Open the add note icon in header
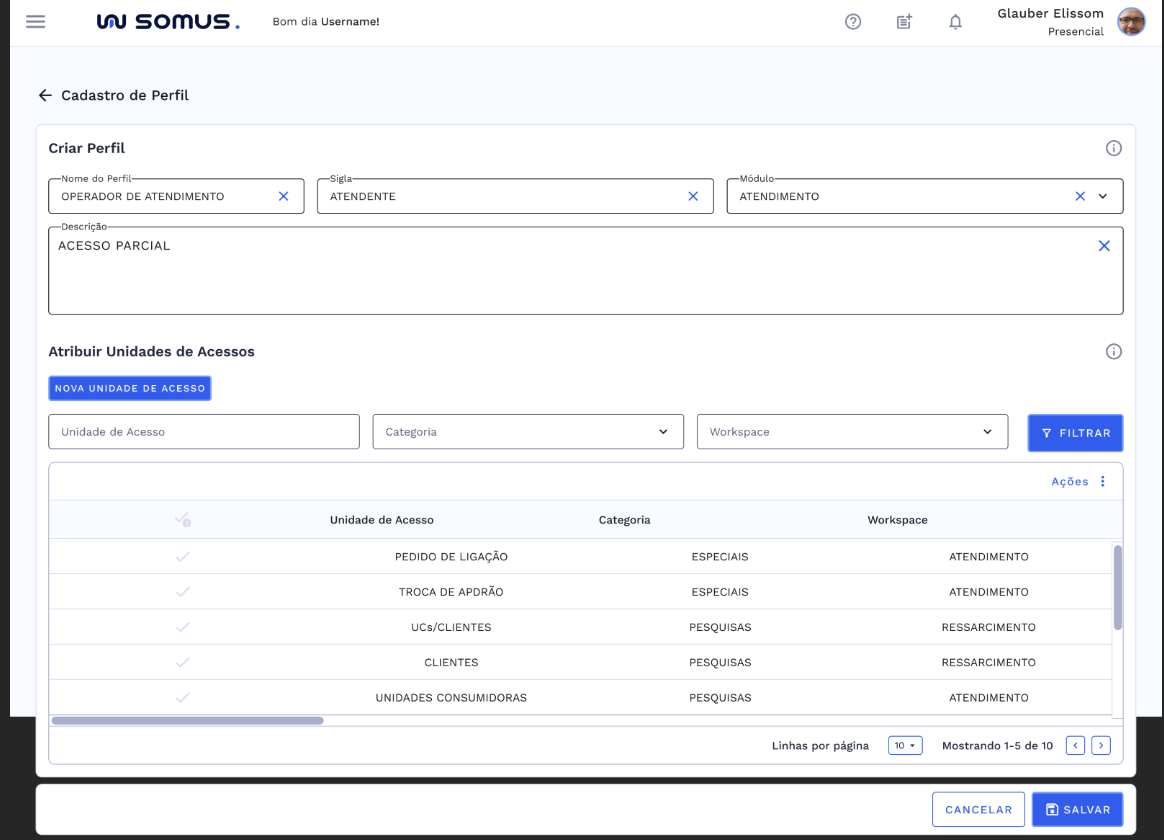Screen dimensions: 1164x840 pos(904,21)
